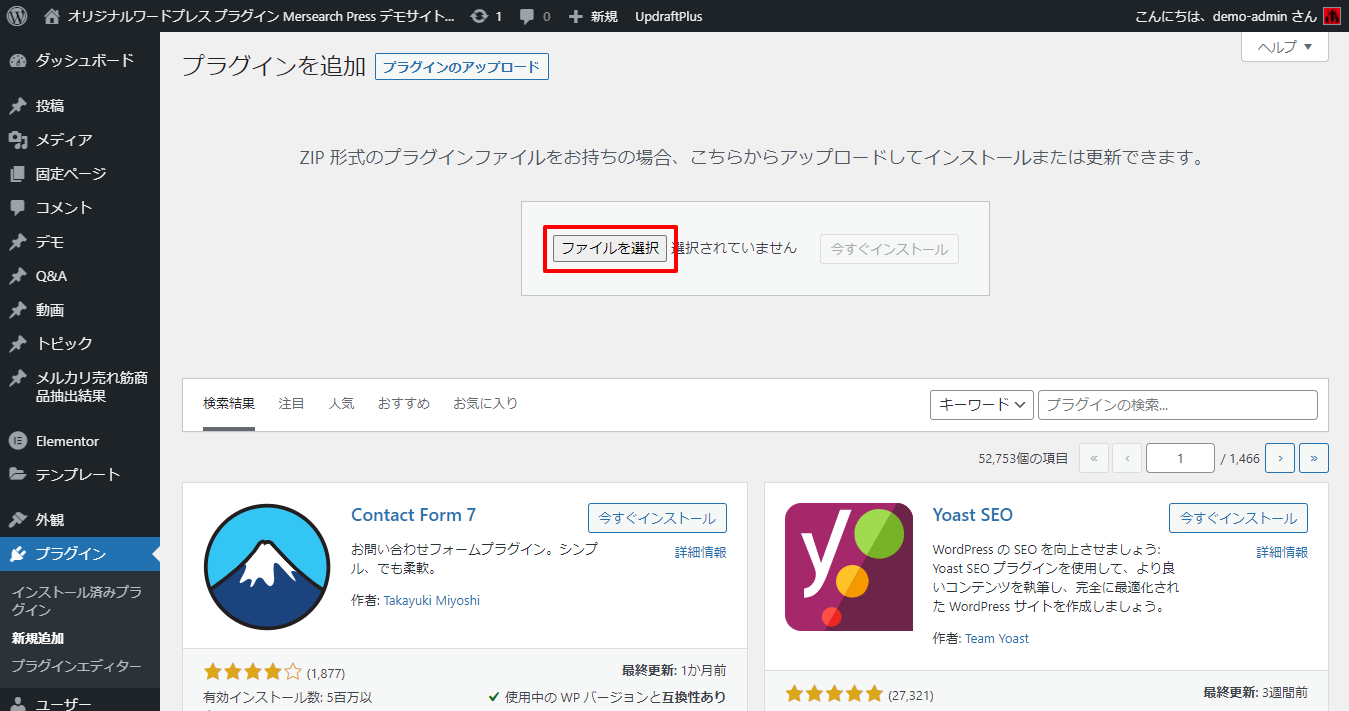Open the site name in admin bar
This screenshot has height=711, width=1349.
pos(261,16)
